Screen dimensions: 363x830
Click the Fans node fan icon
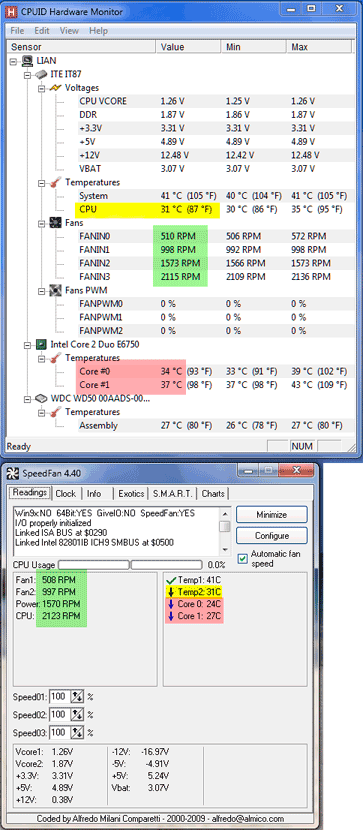point(56,223)
